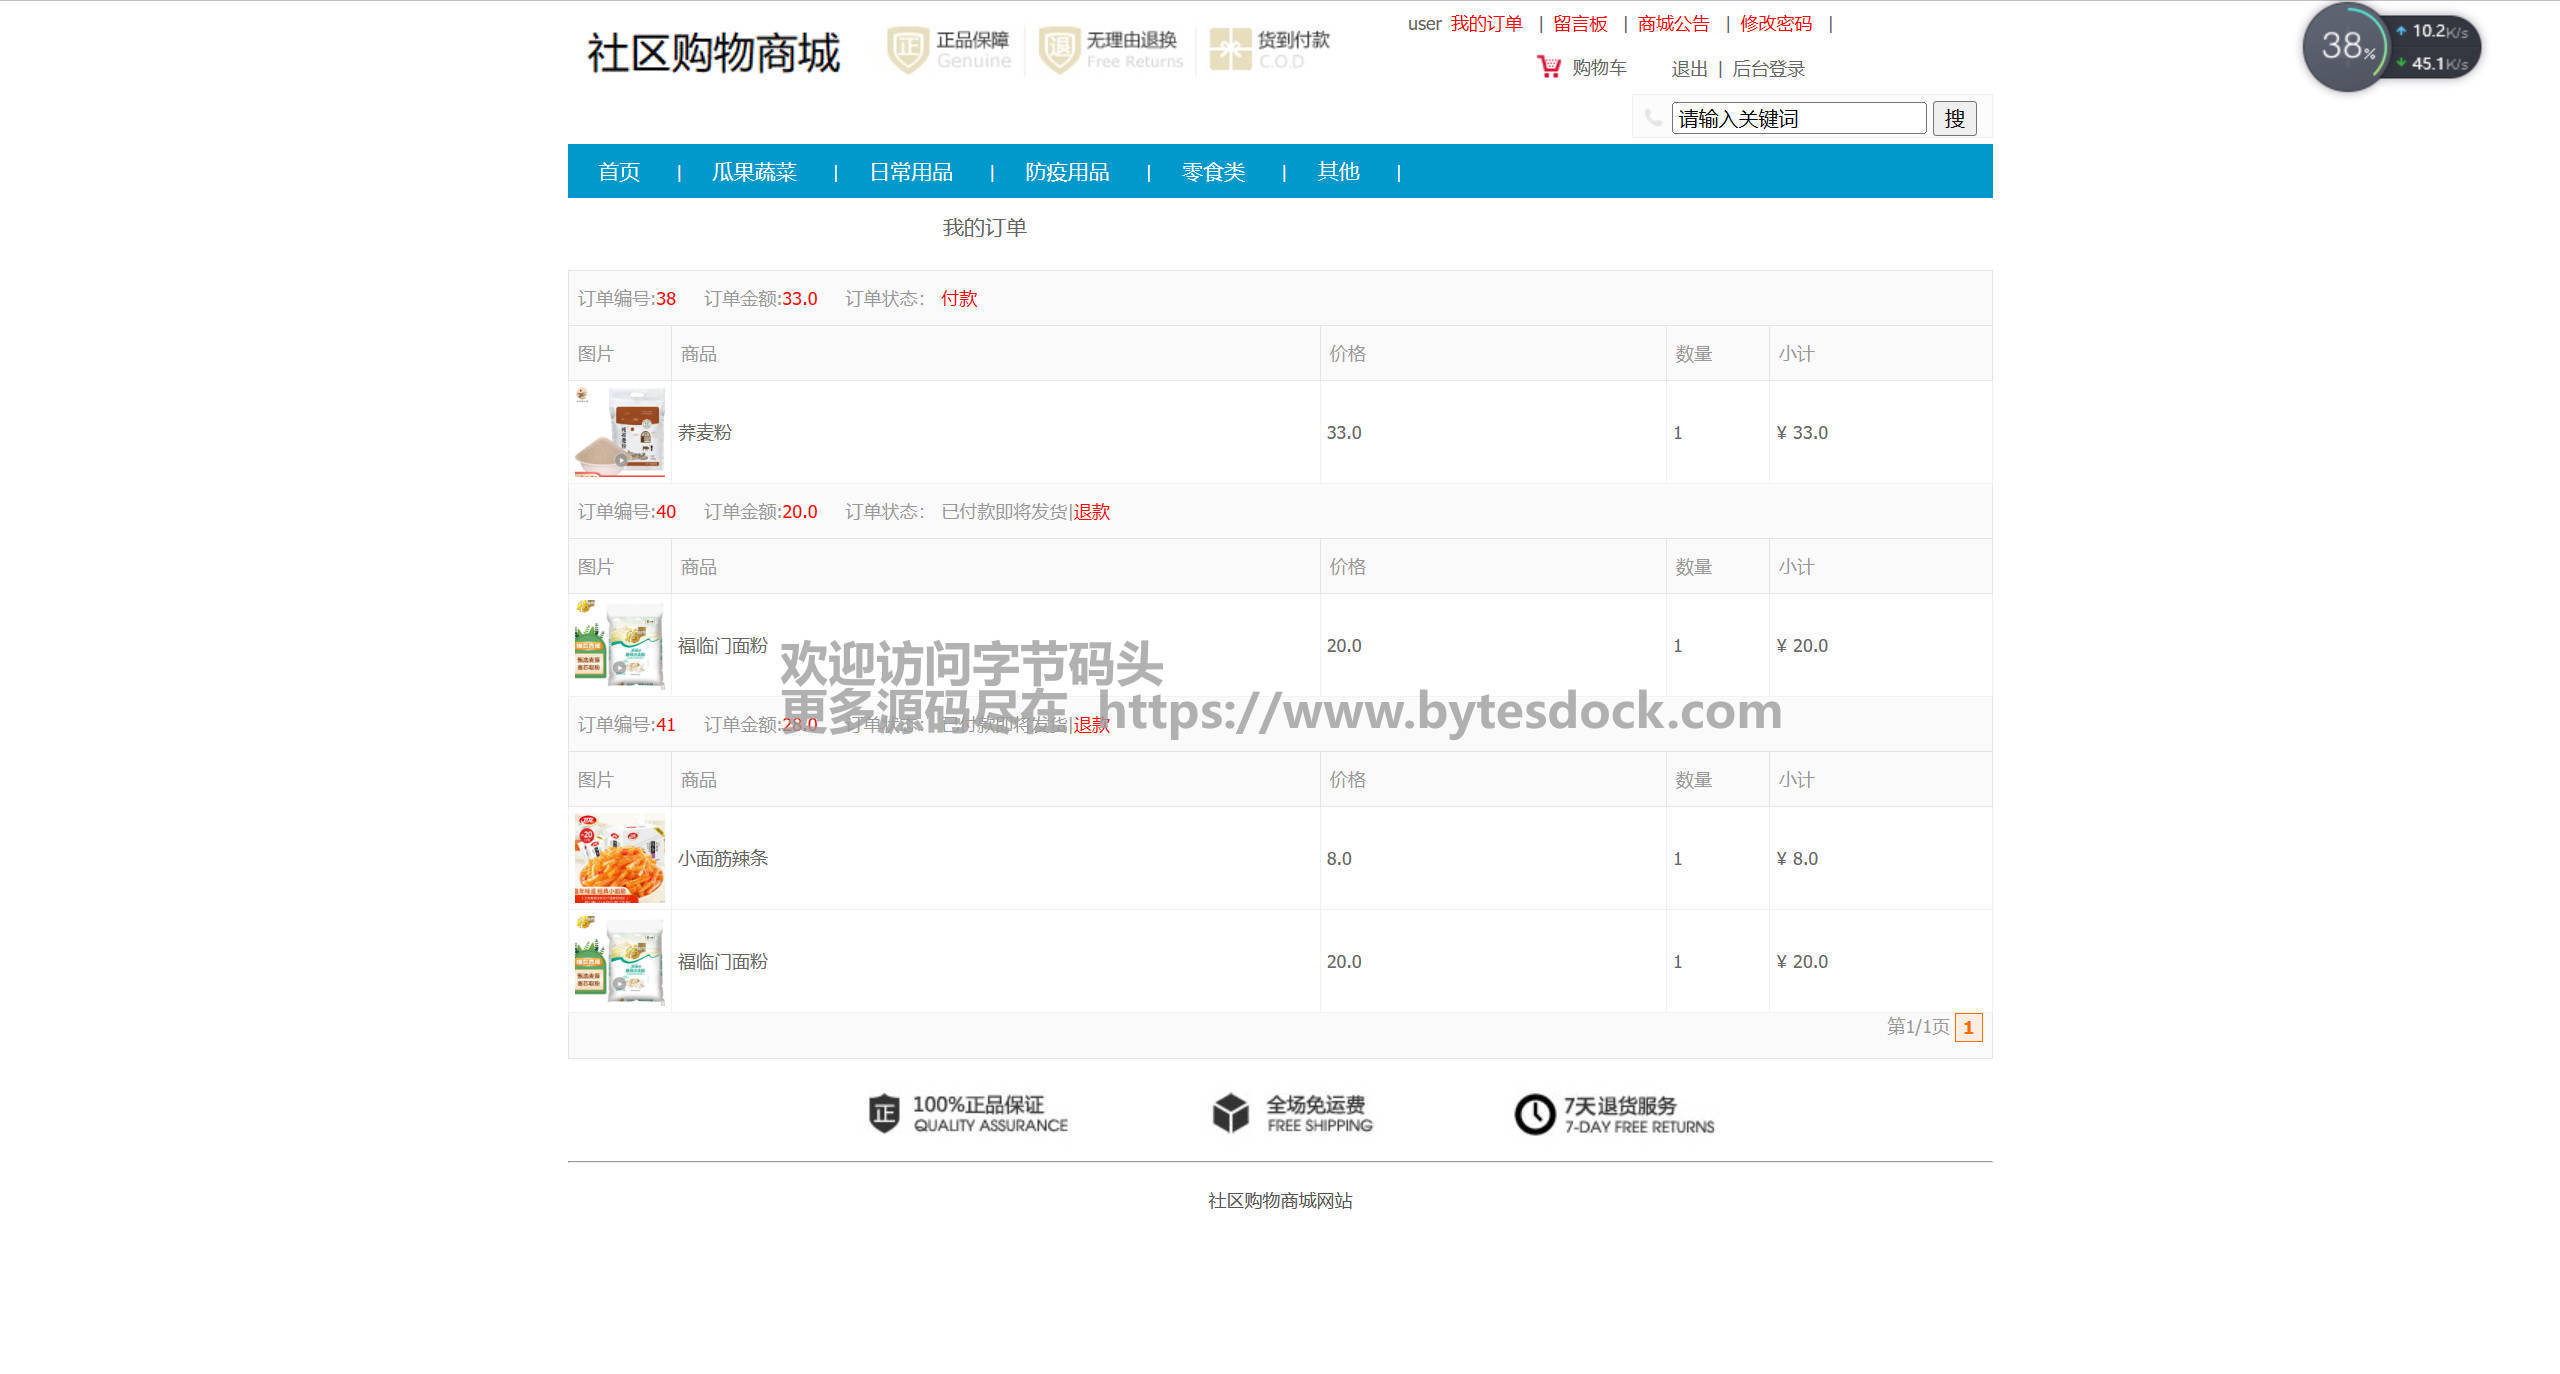
Task: Click the red shopping cart icon
Action: [x=1548, y=67]
